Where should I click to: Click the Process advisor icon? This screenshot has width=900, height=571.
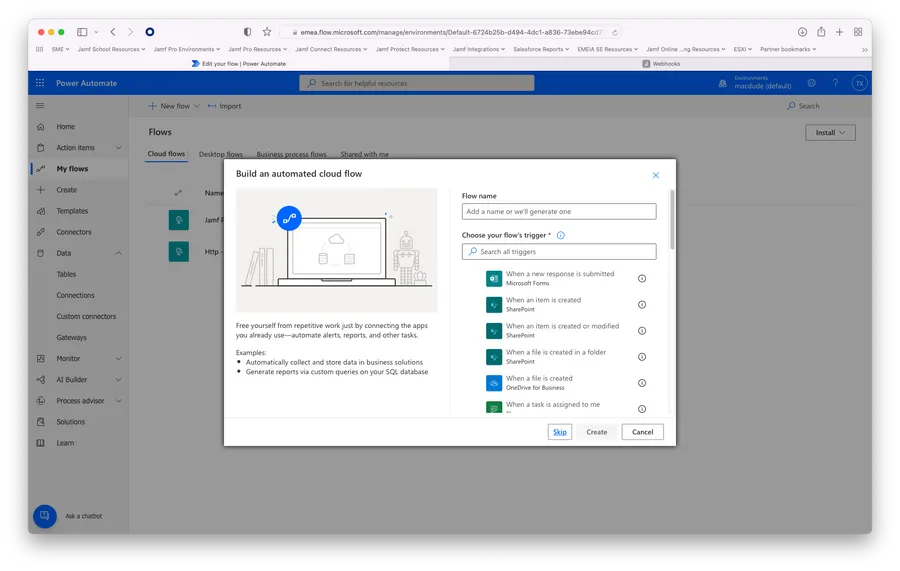[40, 401]
